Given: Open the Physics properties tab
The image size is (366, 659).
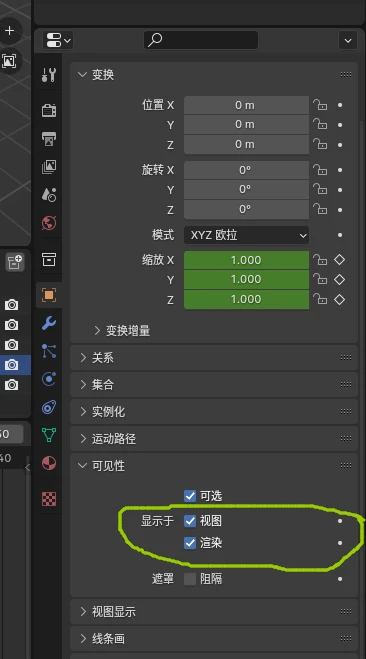Looking at the screenshot, I should (49, 379).
